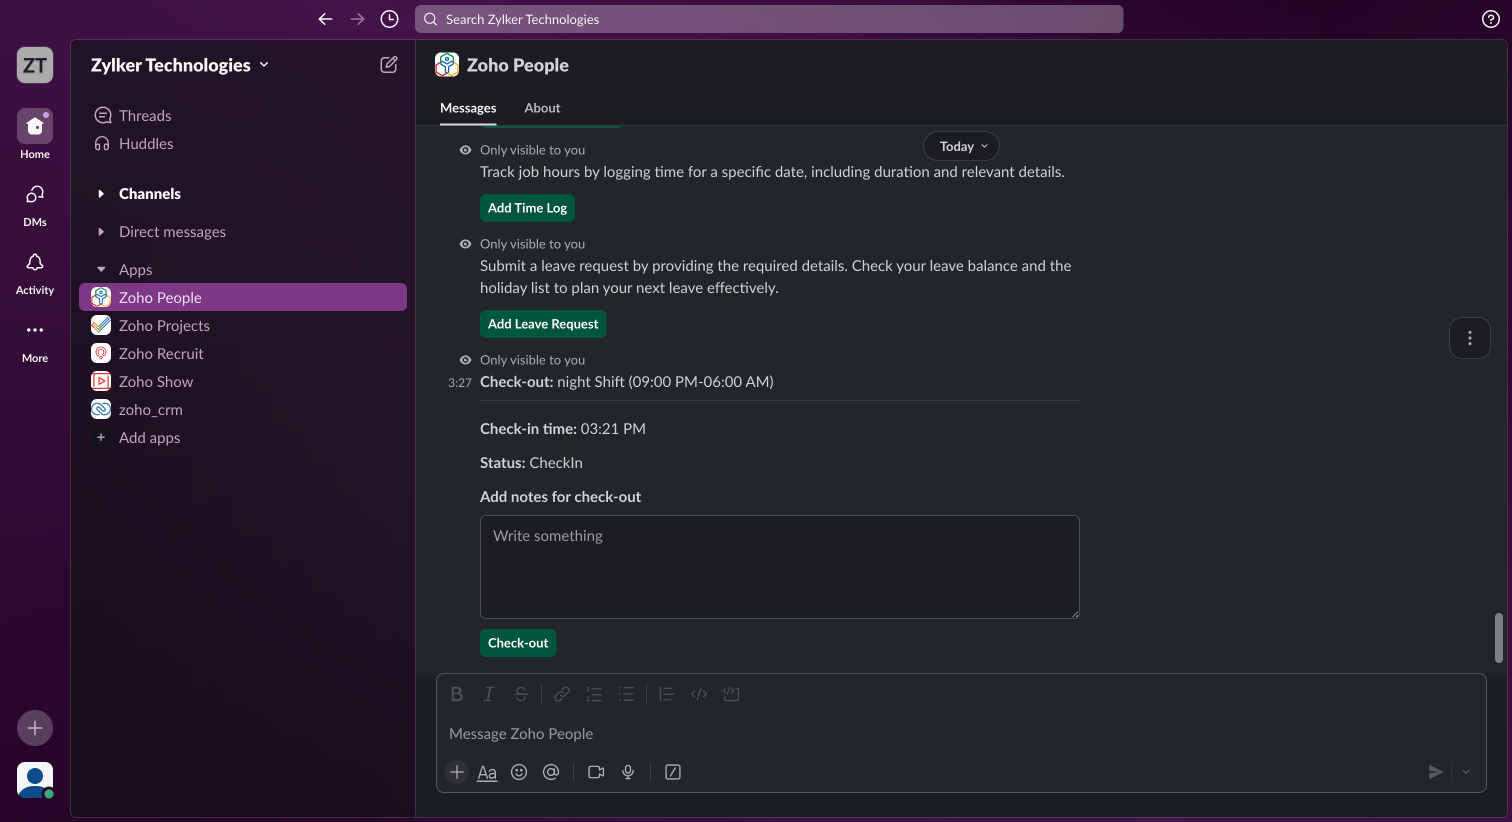
Task: Click the Add Leave Request button
Action: pos(543,324)
